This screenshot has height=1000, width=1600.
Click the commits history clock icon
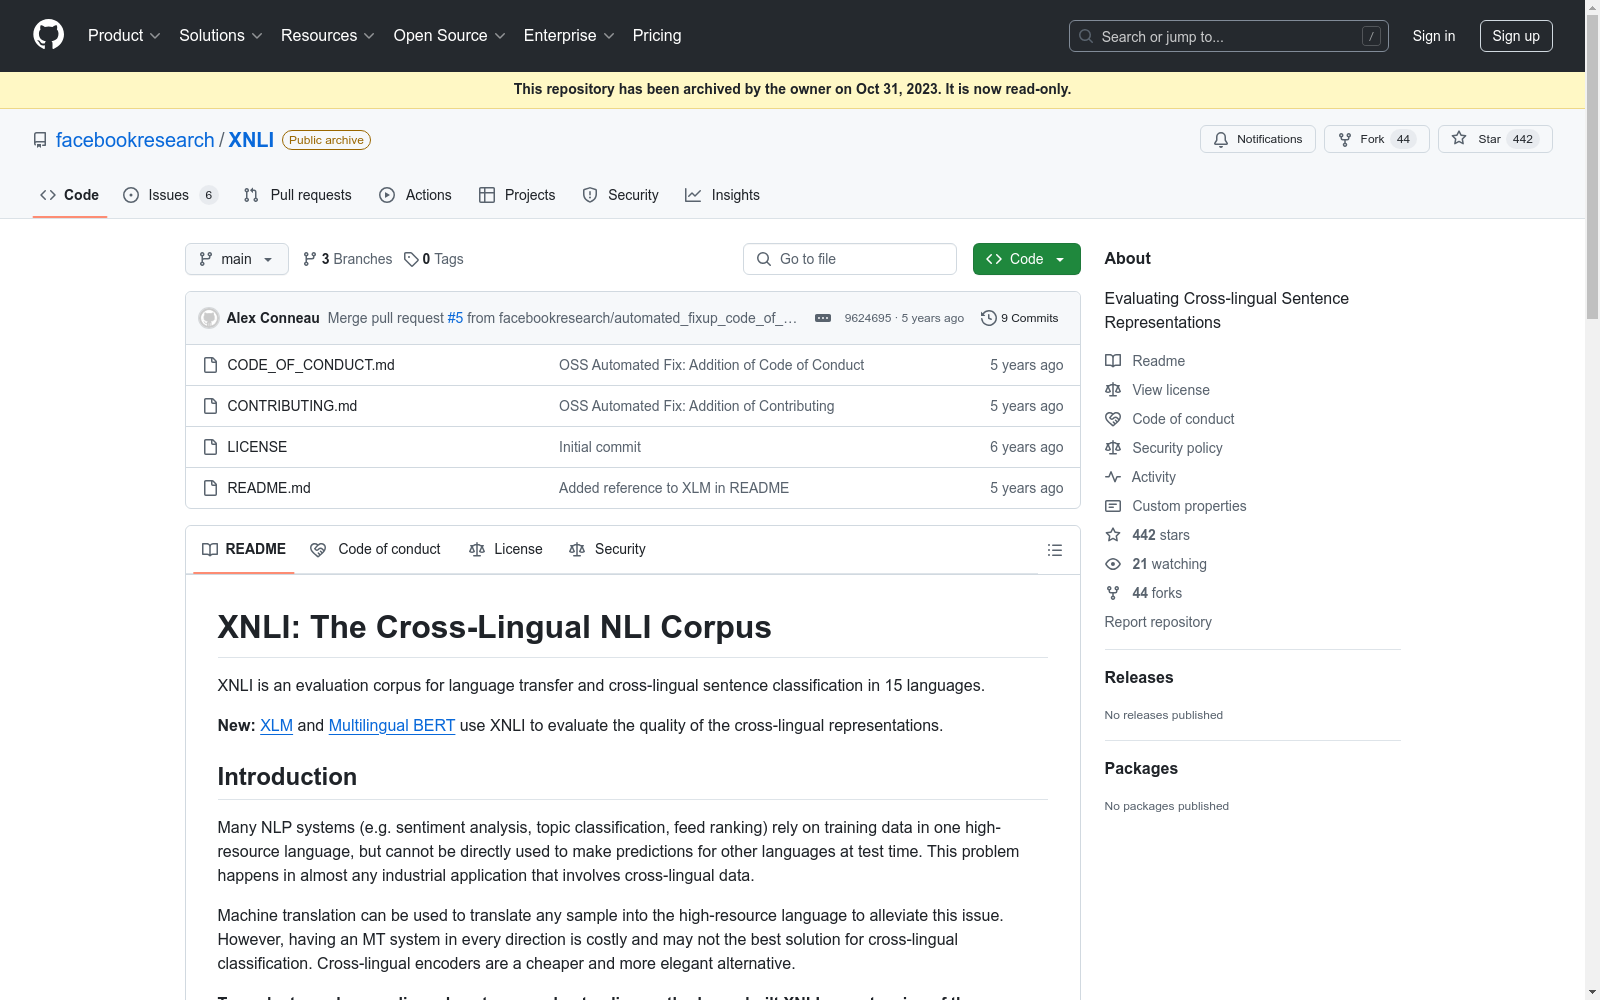[x=988, y=318]
